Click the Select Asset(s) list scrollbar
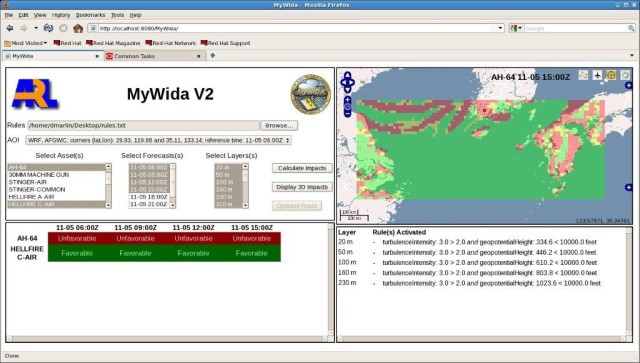Viewport: 640px width, 363px height. [108, 186]
